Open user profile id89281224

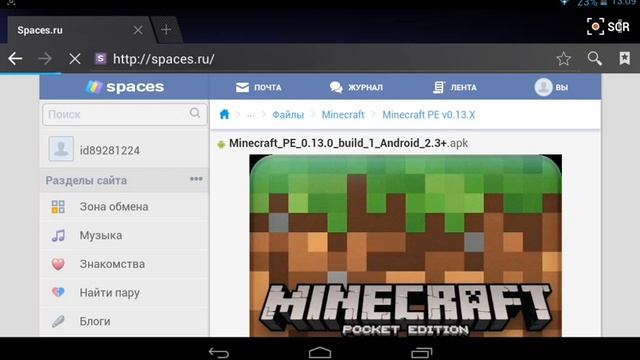[124, 150]
